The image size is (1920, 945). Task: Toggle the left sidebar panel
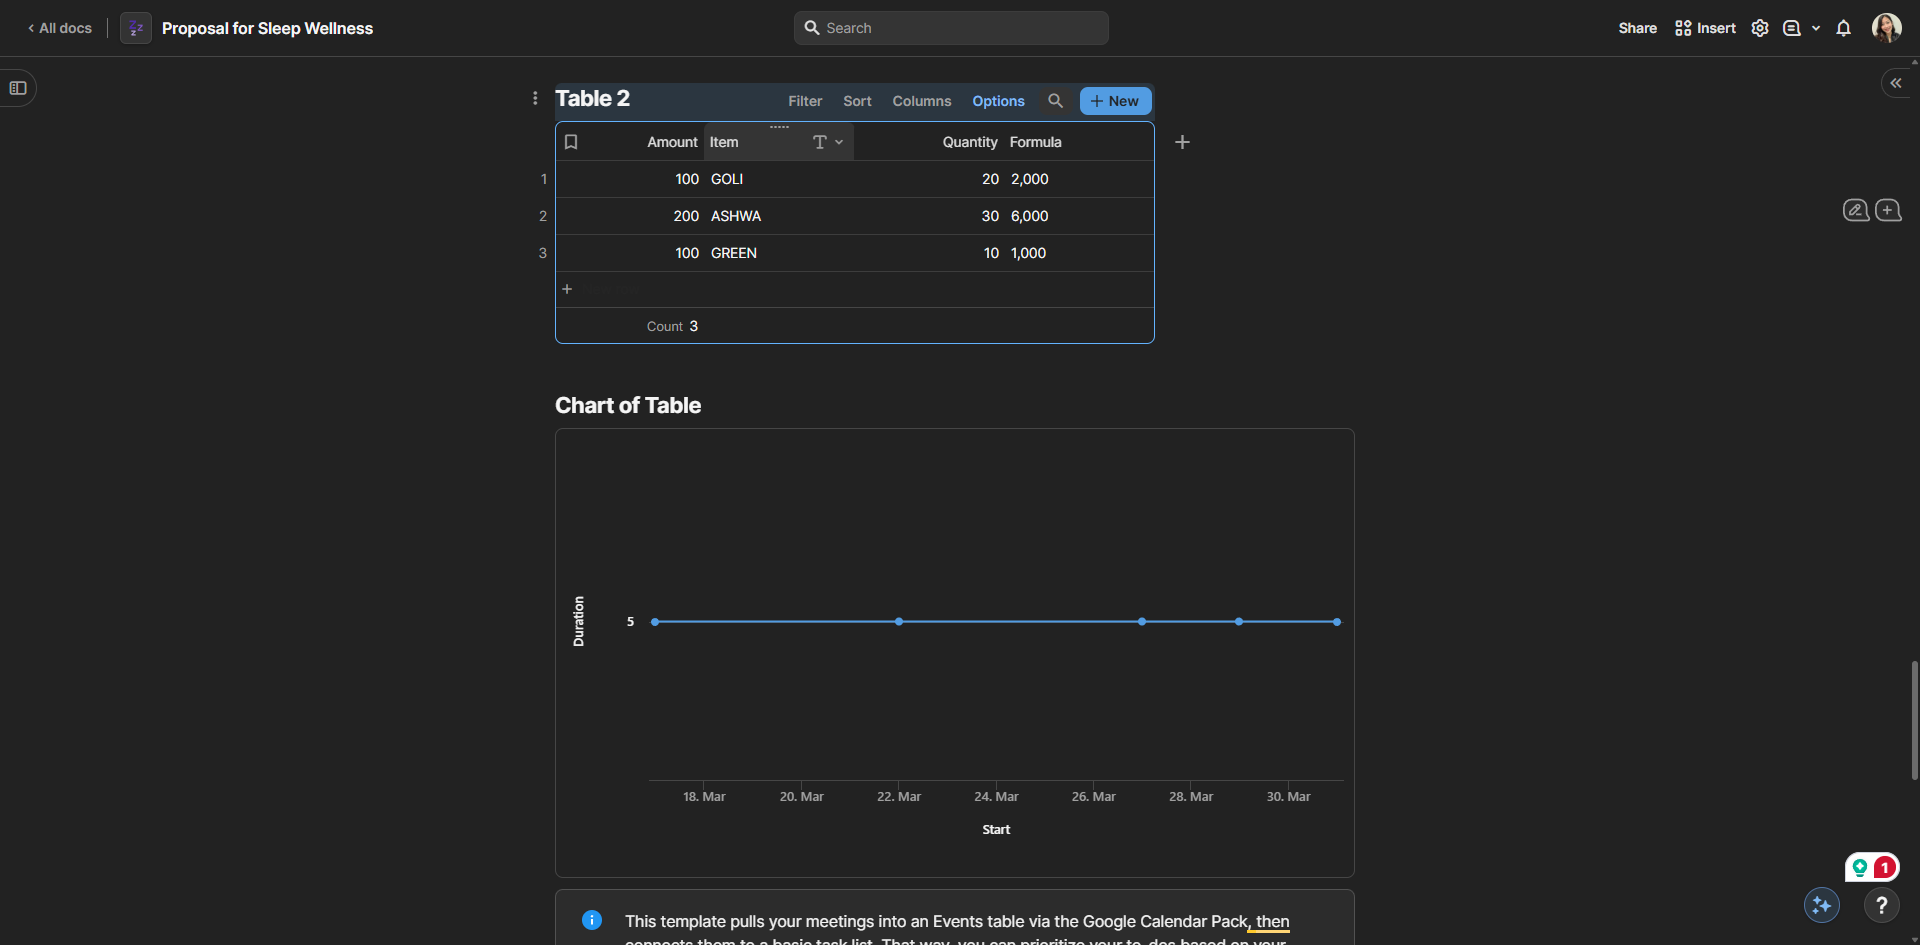[18, 88]
